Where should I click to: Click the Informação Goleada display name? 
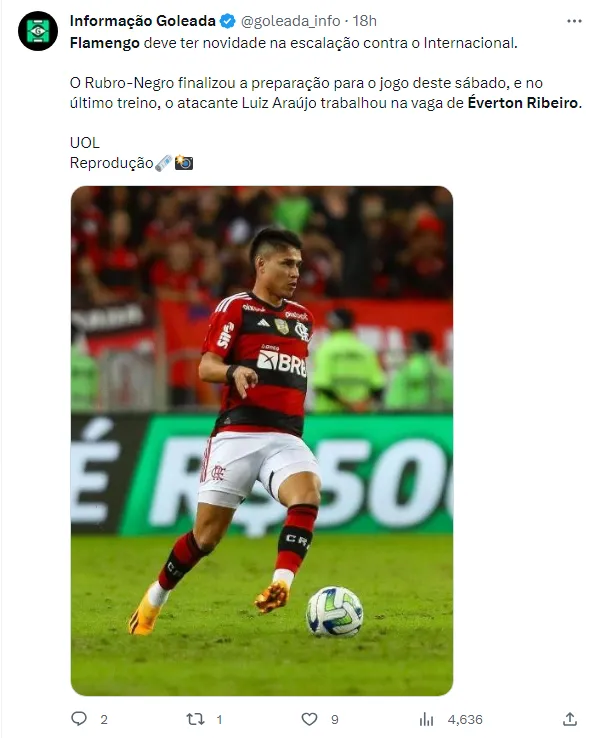pyautogui.click(x=143, y=21)
